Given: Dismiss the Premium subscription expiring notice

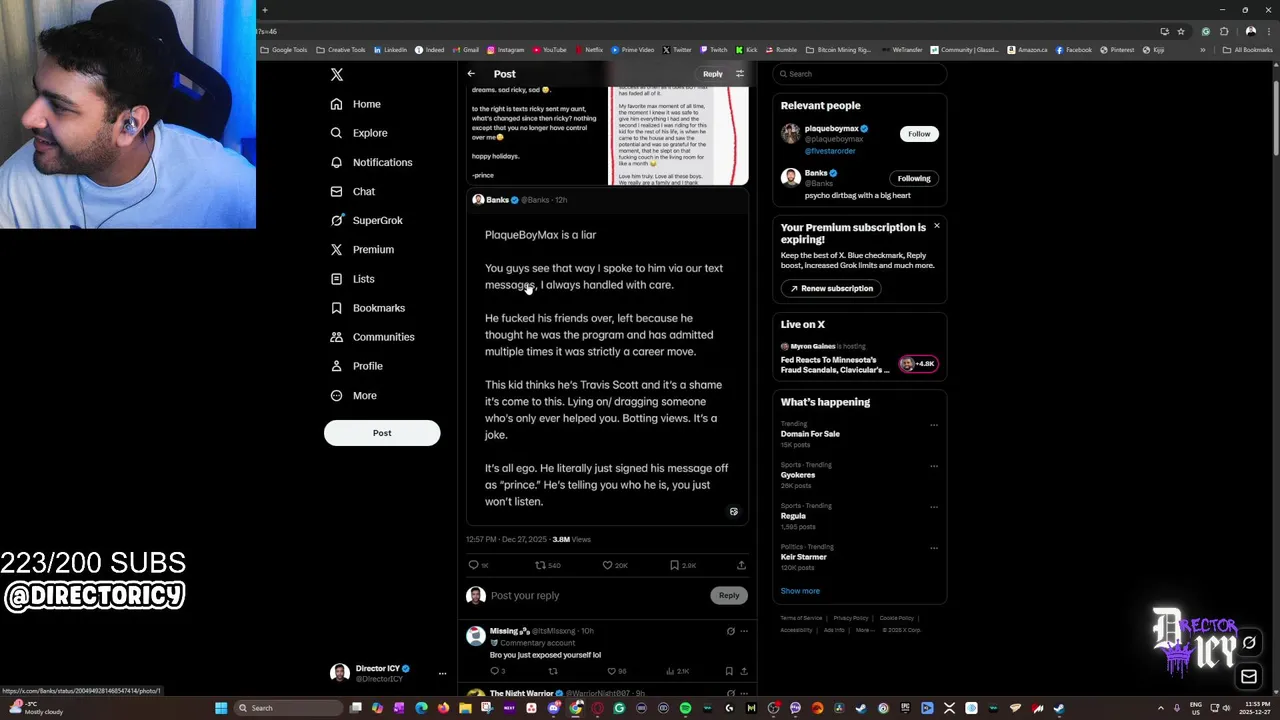Looking at the screenshot, I should pyautogui.click(x=936, y=226).
